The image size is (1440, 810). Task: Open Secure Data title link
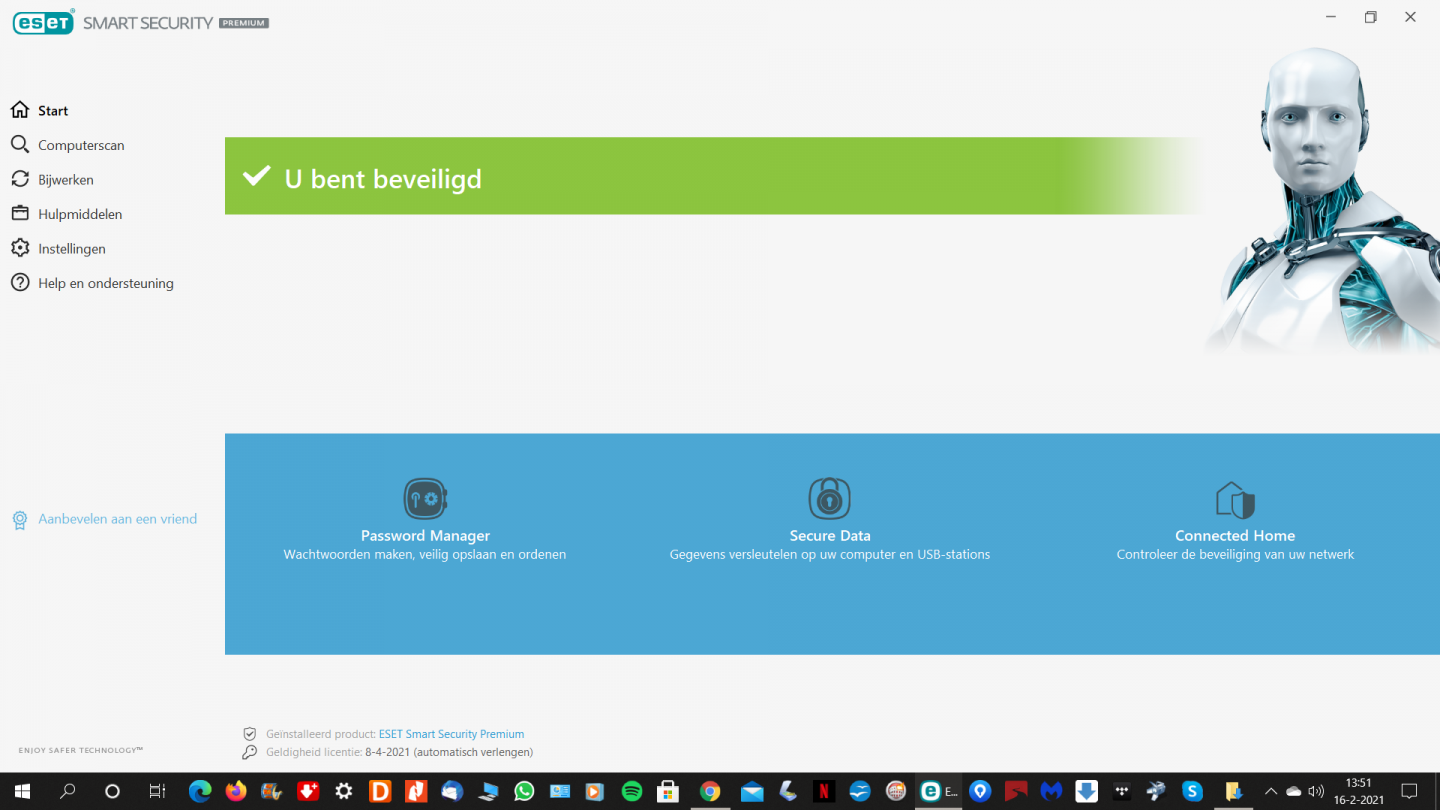coord(830,536)
